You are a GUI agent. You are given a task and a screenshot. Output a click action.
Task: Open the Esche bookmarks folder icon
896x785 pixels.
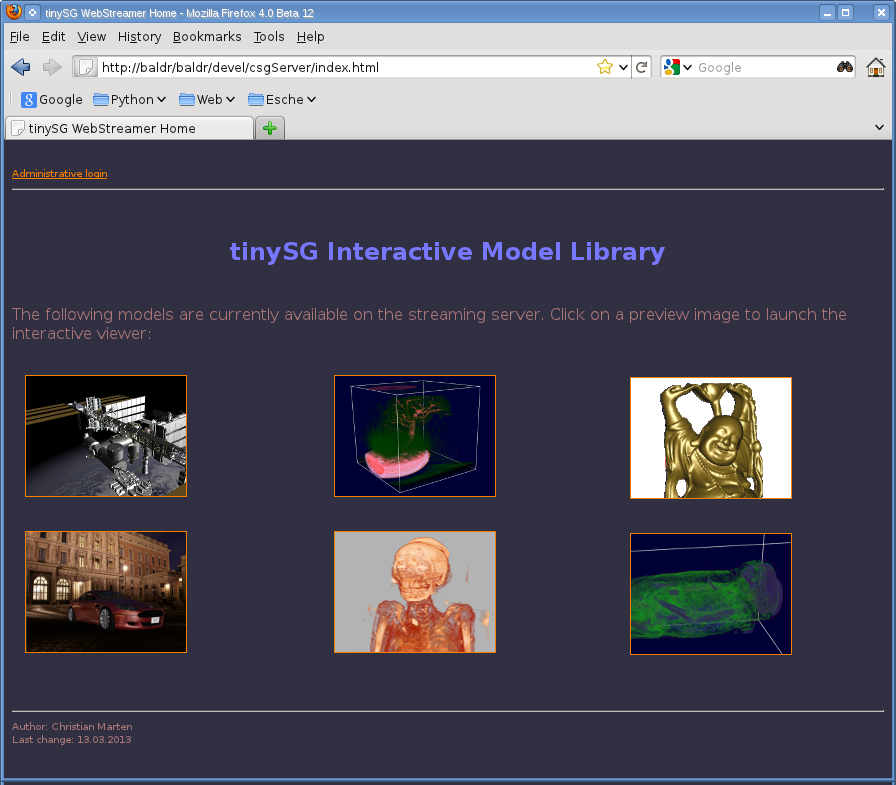click(x=258, y=100)
